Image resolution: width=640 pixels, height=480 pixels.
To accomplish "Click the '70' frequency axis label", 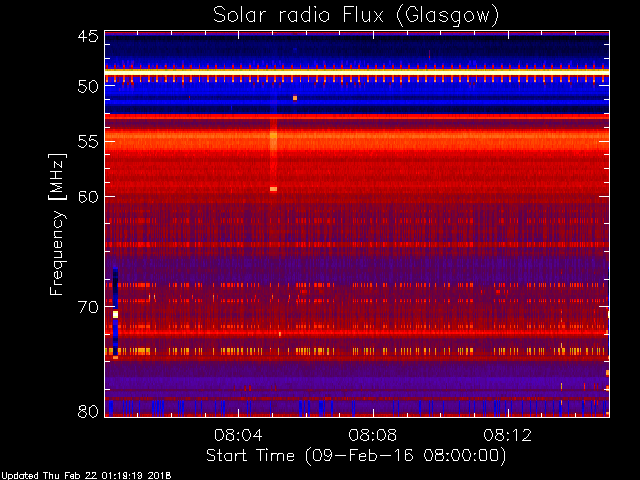I will coord(88,307).
